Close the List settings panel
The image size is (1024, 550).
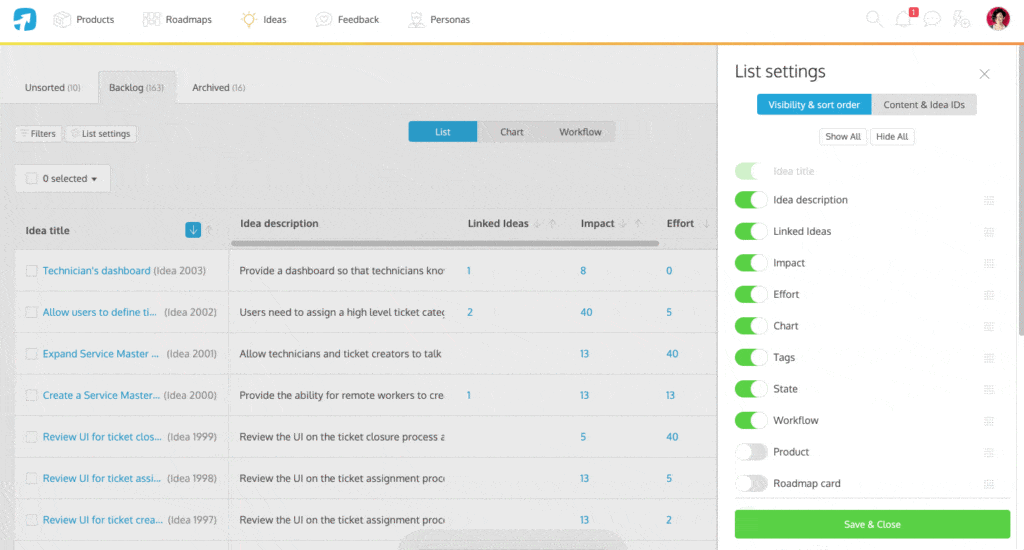[x=984, y=74]
